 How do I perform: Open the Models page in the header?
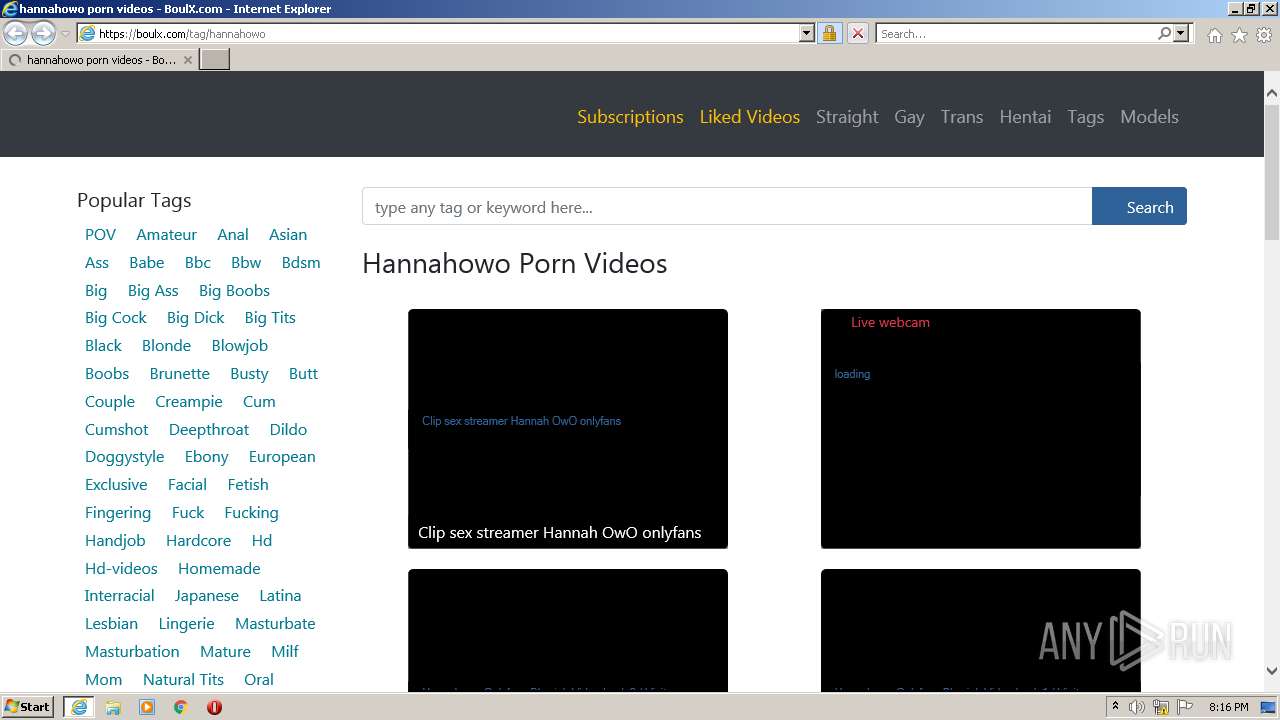tap(1149, 116)
